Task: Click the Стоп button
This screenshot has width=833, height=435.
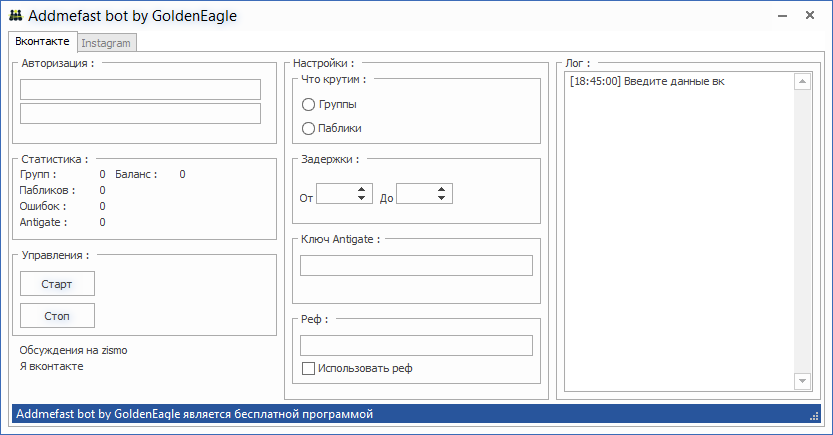Action: click(x=57, y=315)
